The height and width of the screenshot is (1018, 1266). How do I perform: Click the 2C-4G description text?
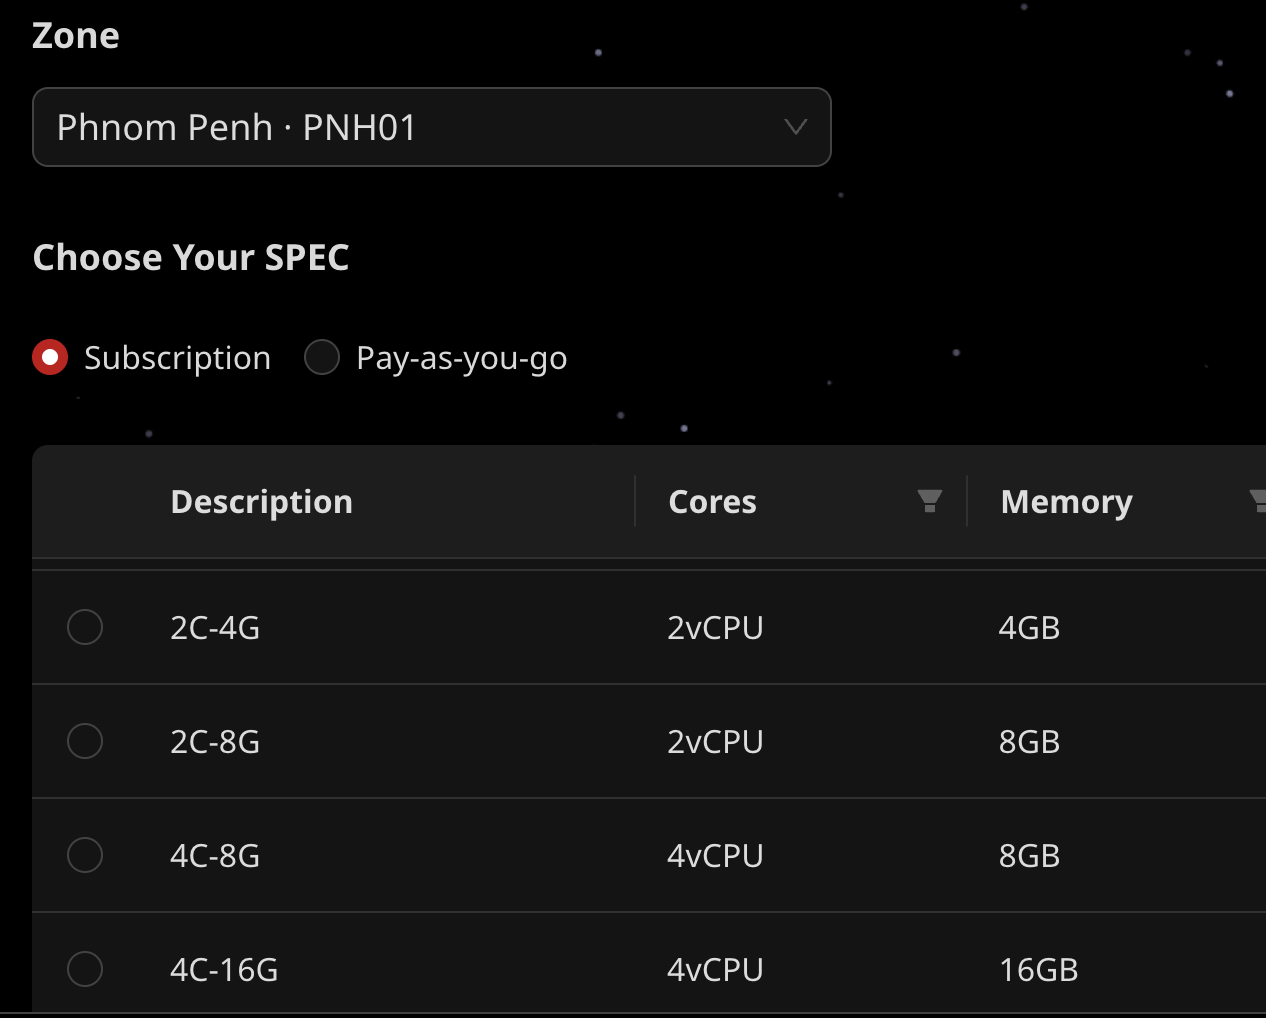point(215,628)
